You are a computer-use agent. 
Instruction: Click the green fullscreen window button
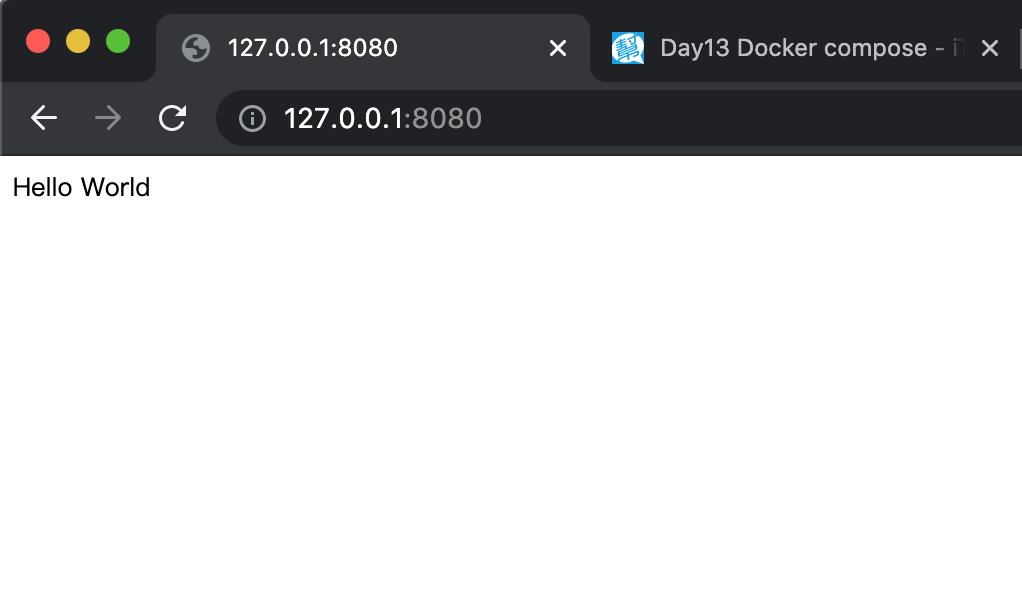click(x=118, y=41)
